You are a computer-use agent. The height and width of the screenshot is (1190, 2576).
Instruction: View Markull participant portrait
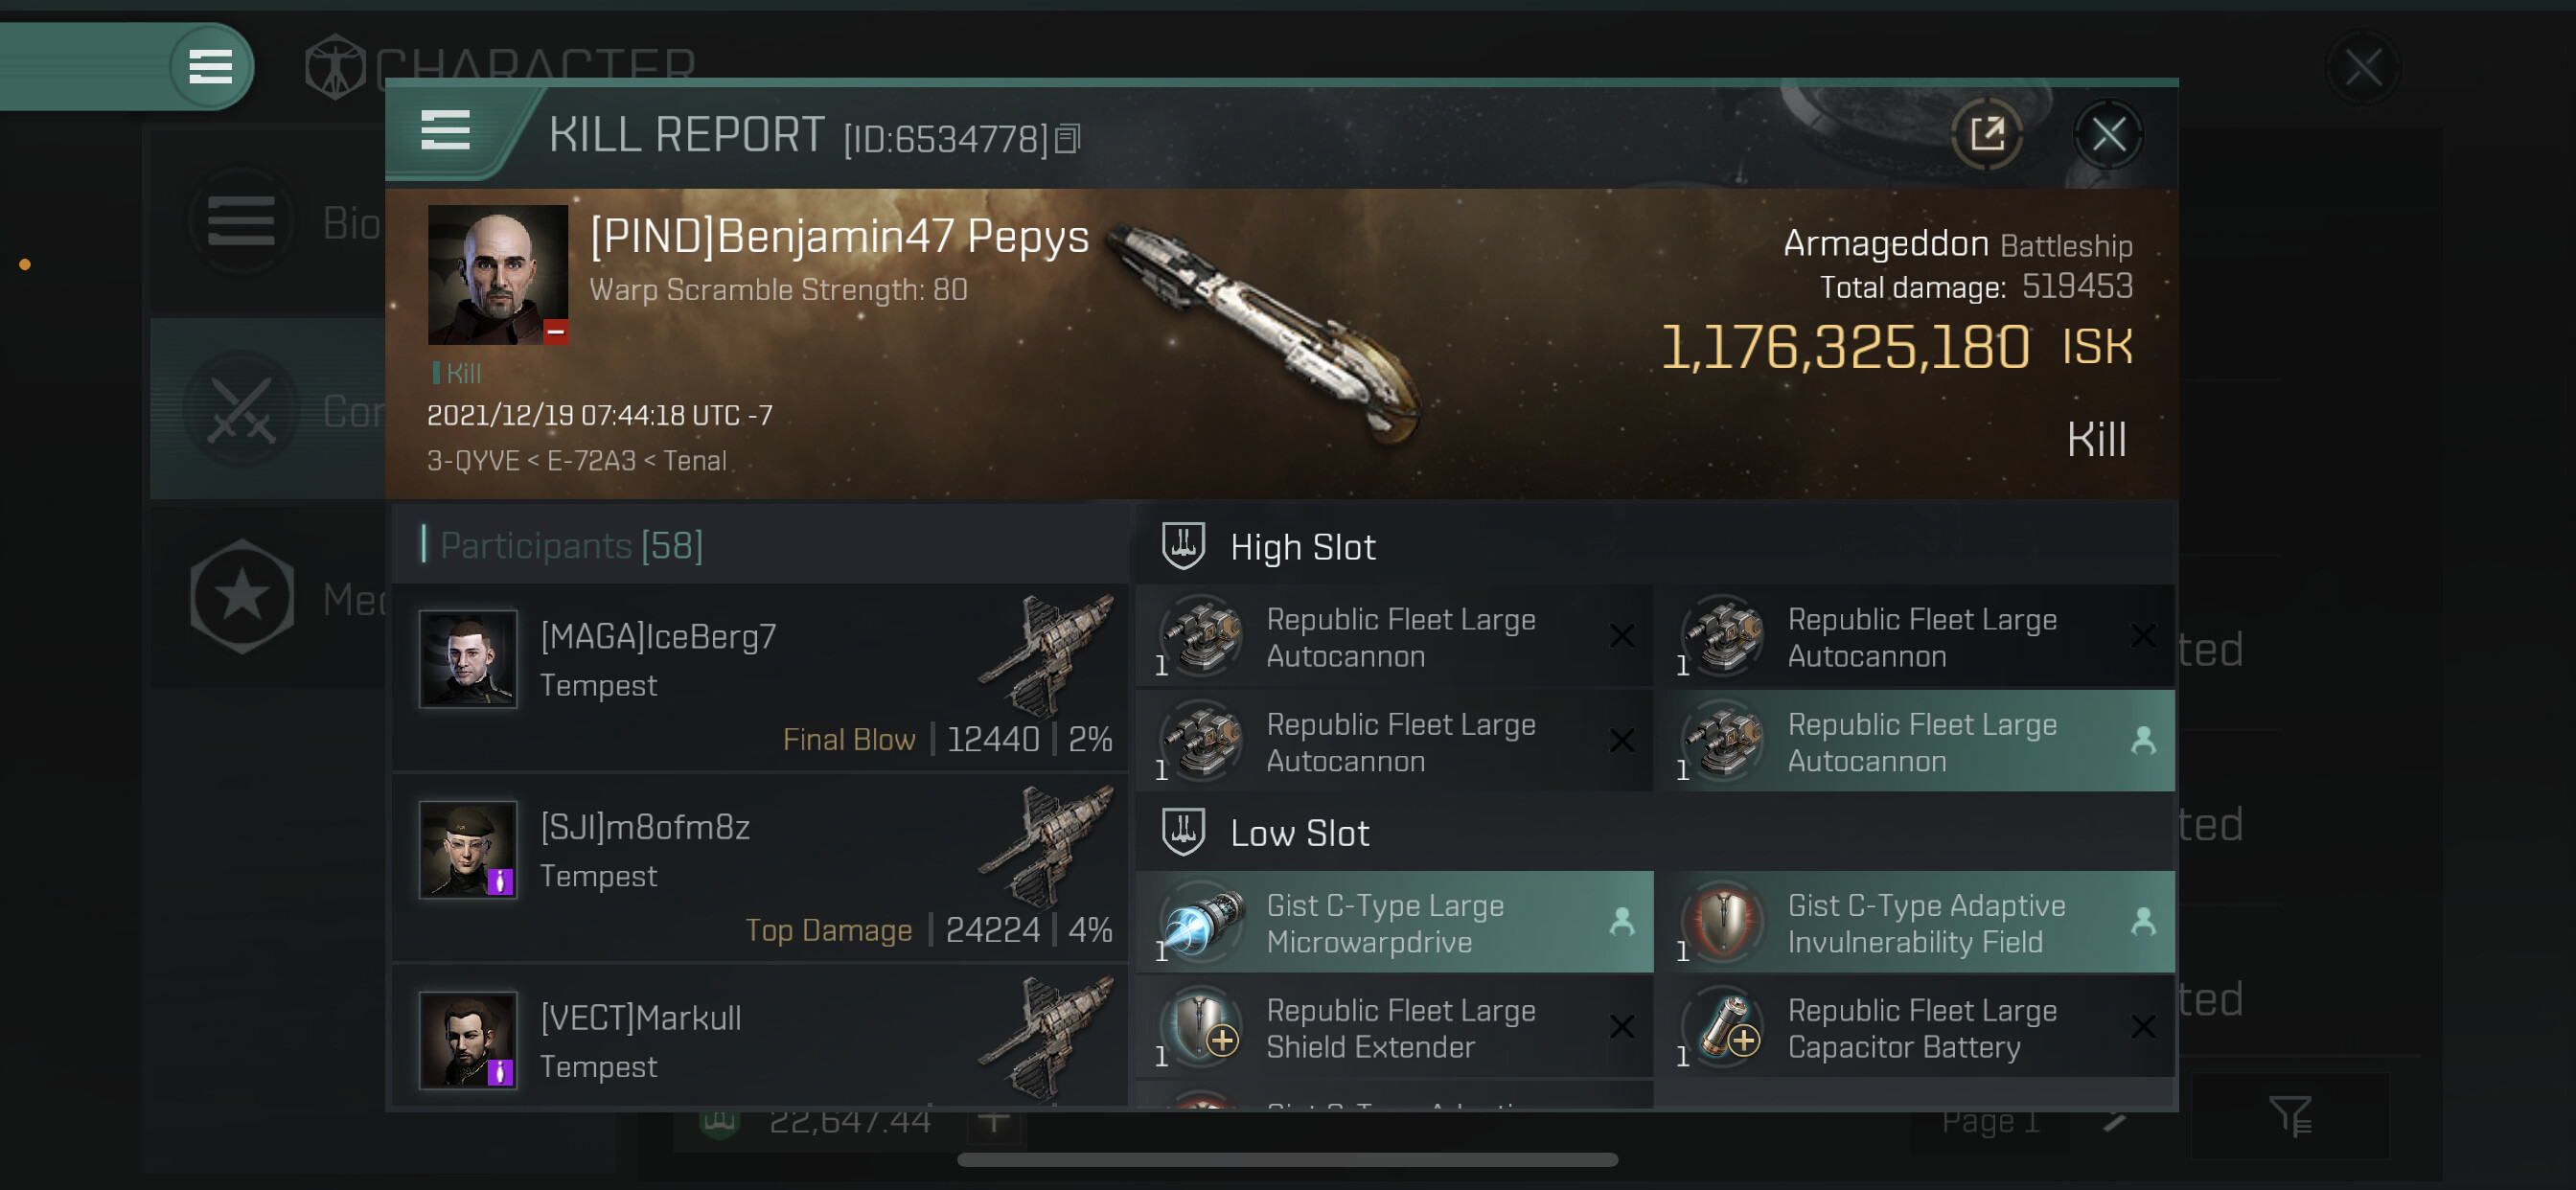point(467,1040)
